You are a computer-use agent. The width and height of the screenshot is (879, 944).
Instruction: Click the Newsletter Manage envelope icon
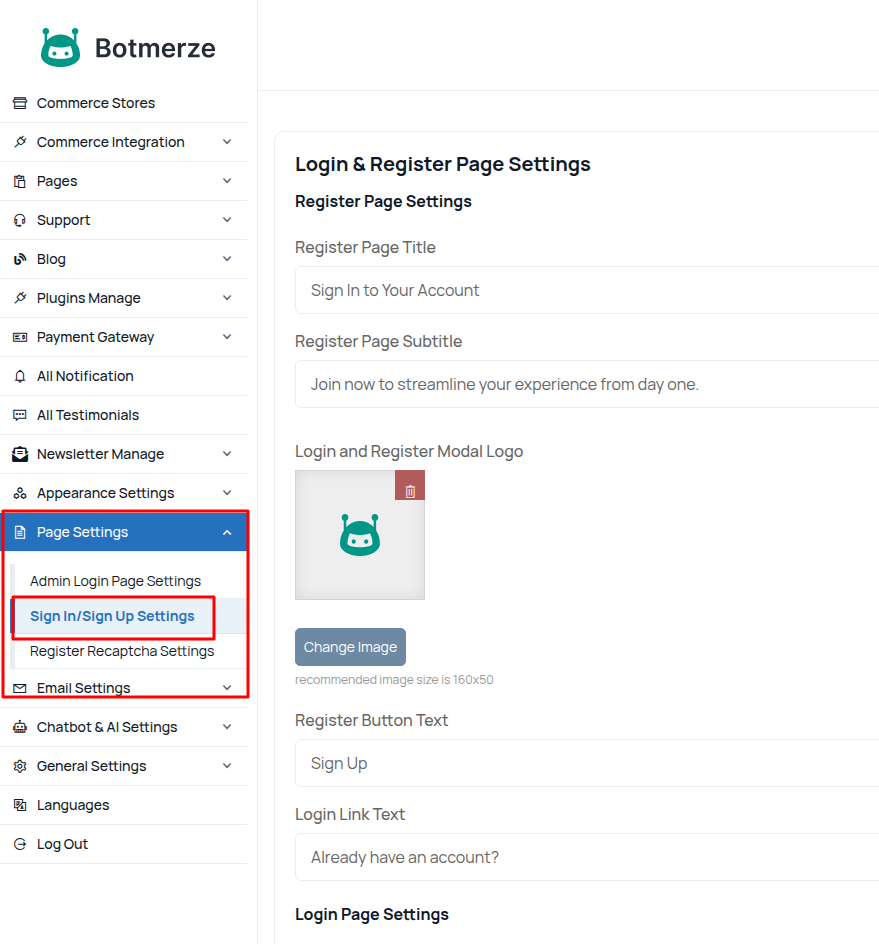point(20,454)
